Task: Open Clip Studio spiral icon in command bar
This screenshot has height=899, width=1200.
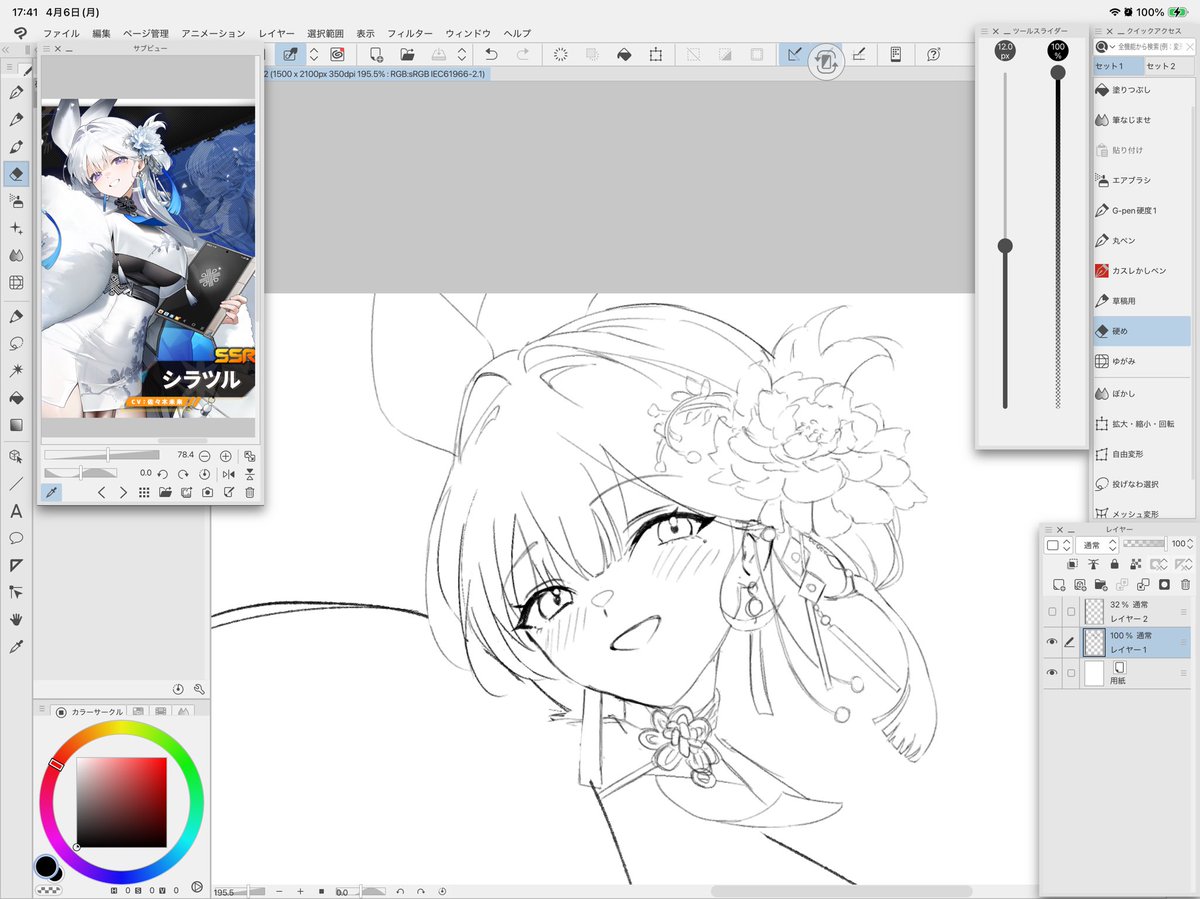Action: pos(337,55)
